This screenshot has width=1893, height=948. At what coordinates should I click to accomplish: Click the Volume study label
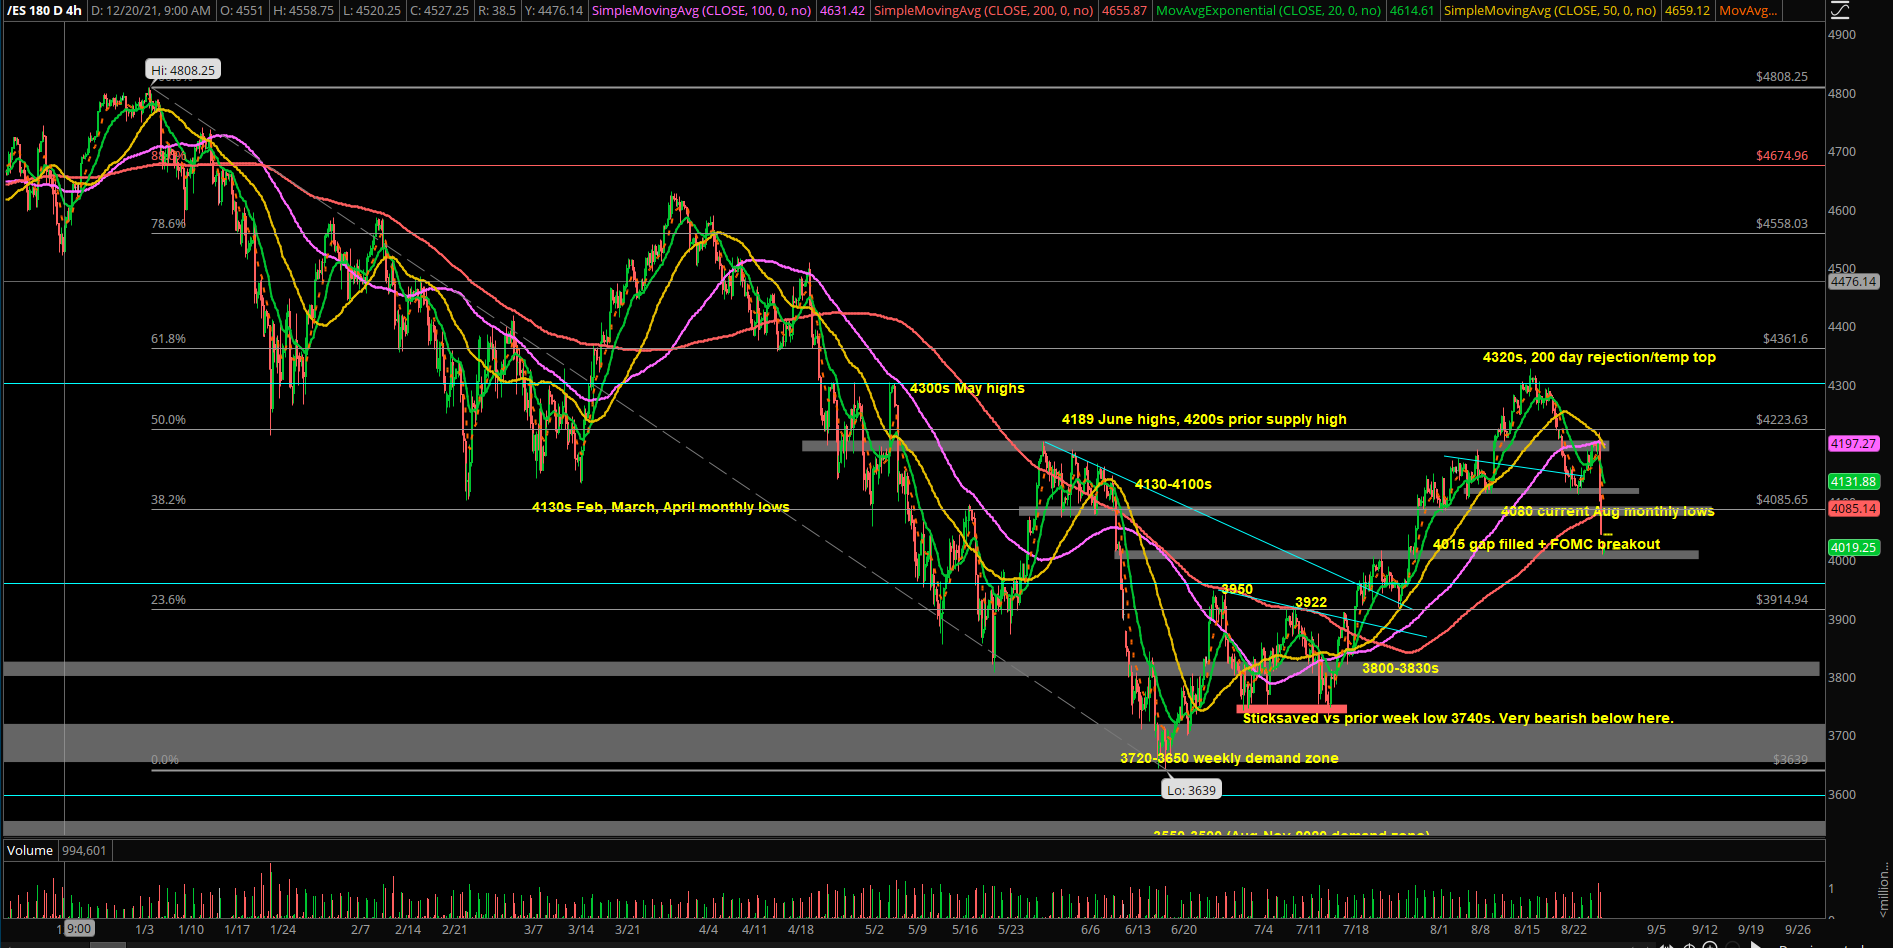click(30, 851)
